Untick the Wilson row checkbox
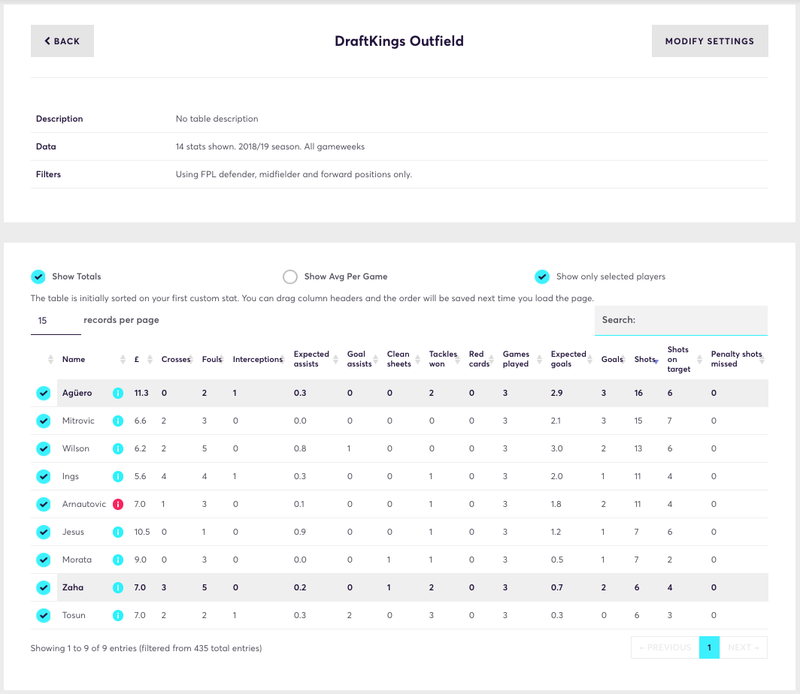800x694 pixels. (43, 449)
